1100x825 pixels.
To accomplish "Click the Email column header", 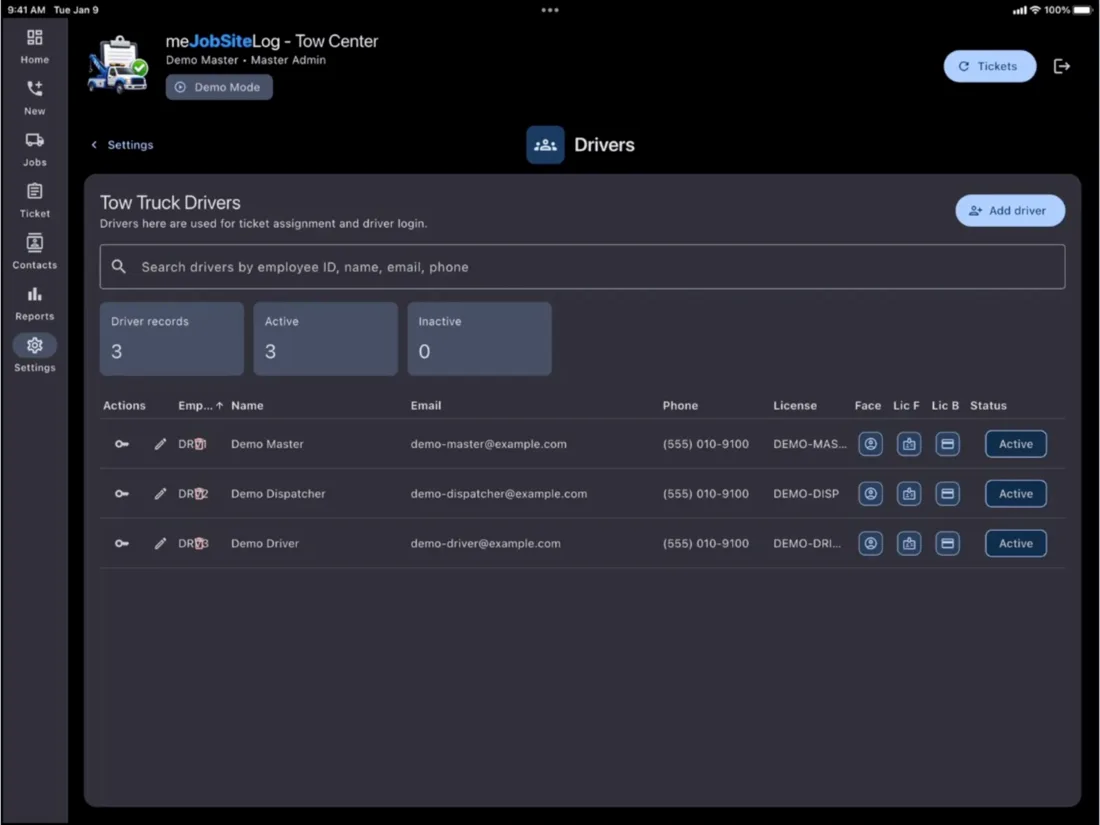I will point(426,405).
